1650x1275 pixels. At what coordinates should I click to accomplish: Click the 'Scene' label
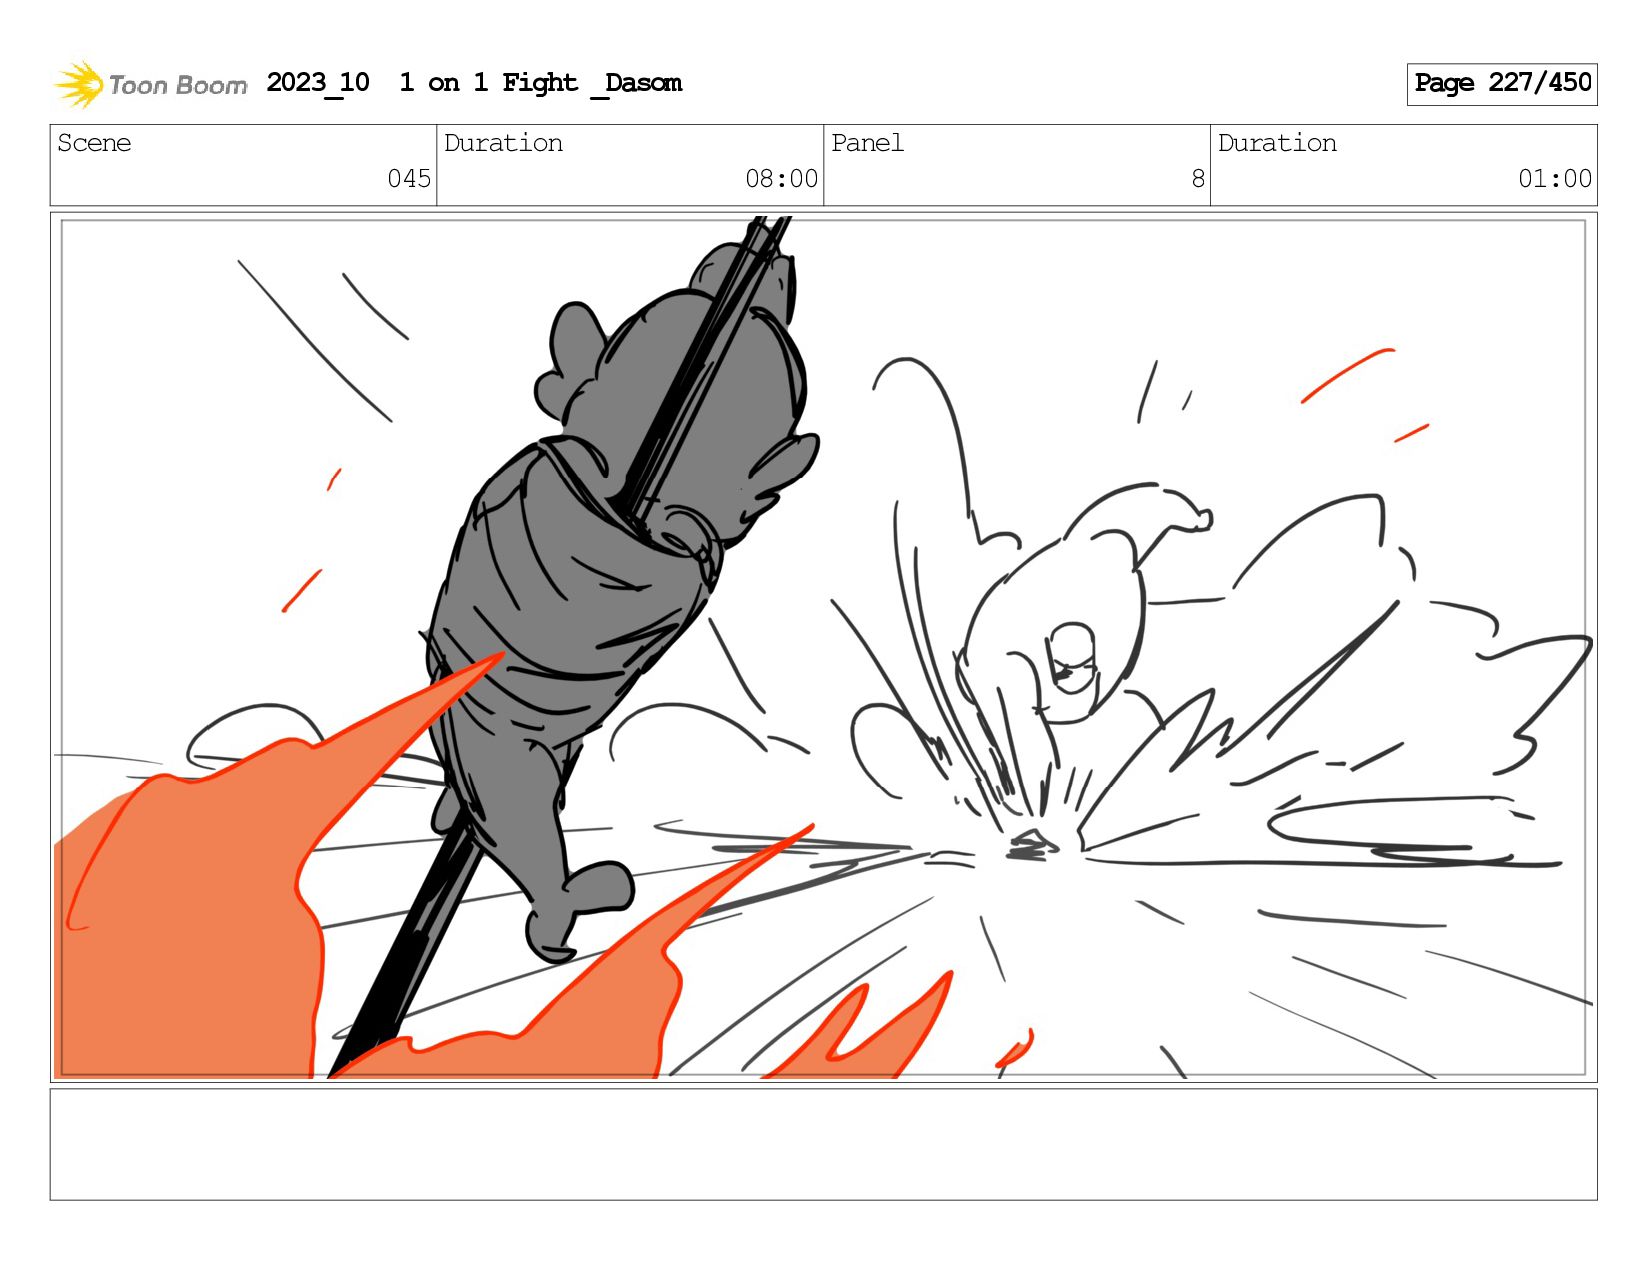(x=94, y=143)
